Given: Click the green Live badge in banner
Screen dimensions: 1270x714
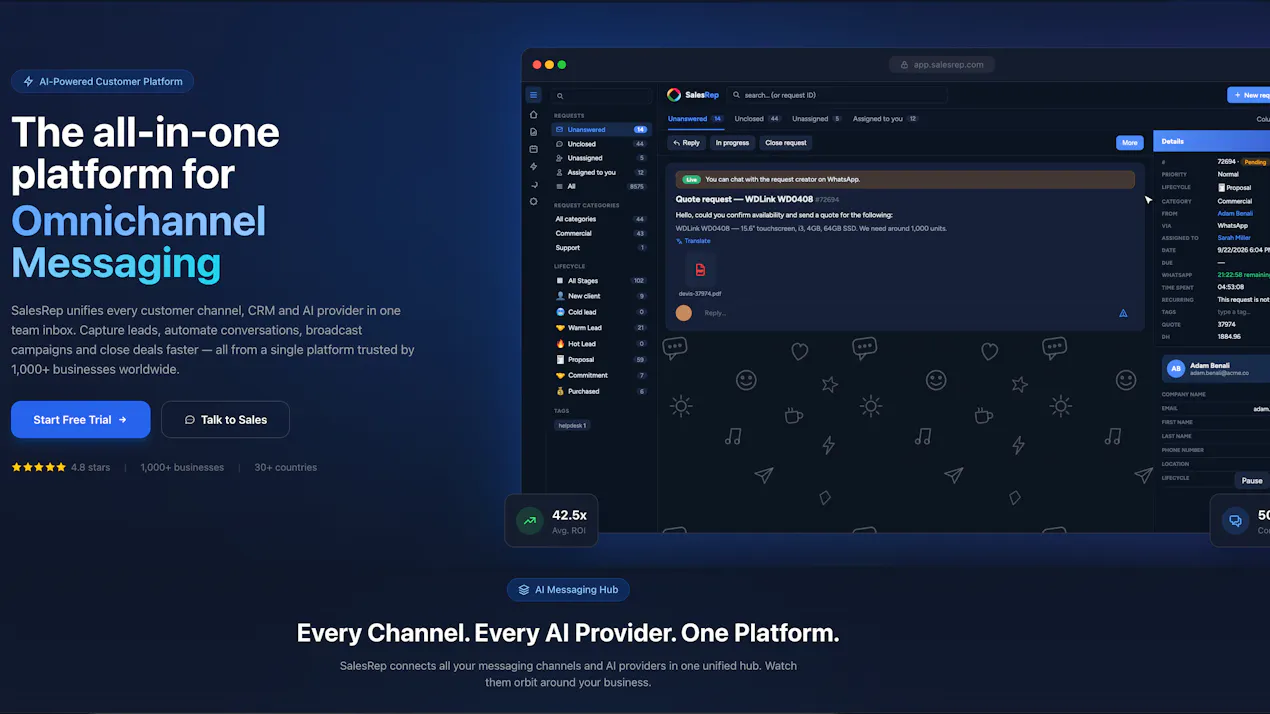Looking at the screenshot, I should 690,180.
